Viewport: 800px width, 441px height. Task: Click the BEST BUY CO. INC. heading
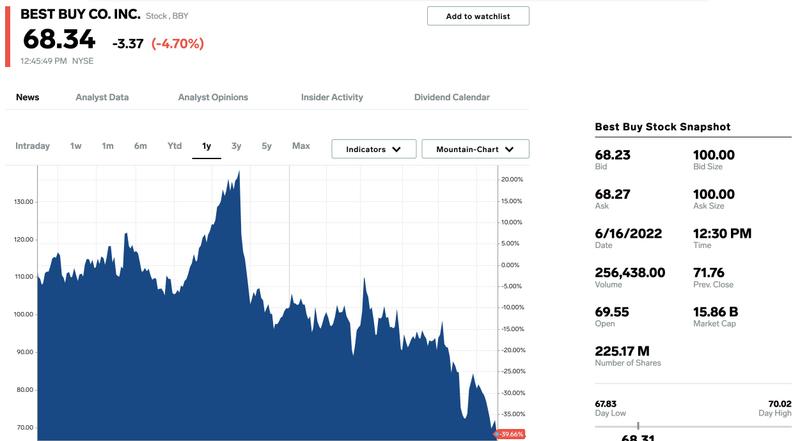(x=80, y=14)
